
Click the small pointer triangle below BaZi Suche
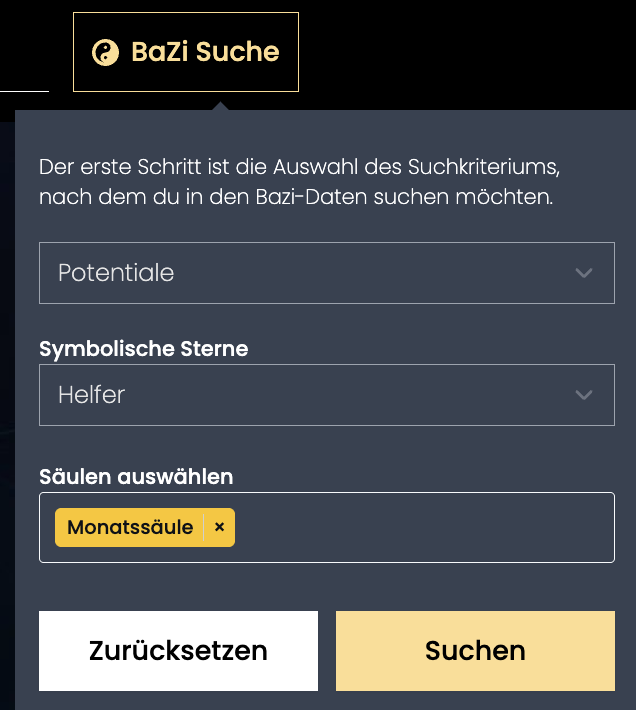(x=220, y=106)
